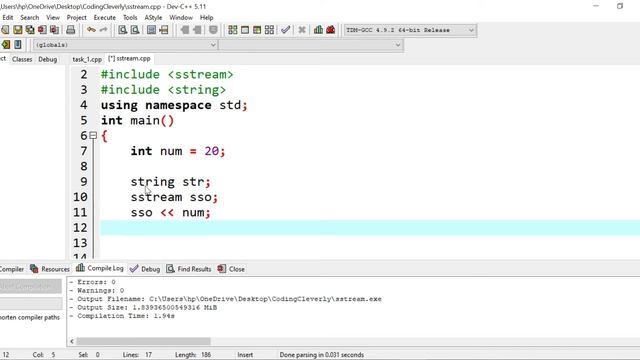
Task: Click the Close tab of bottom panel
Action: point(231,269)
